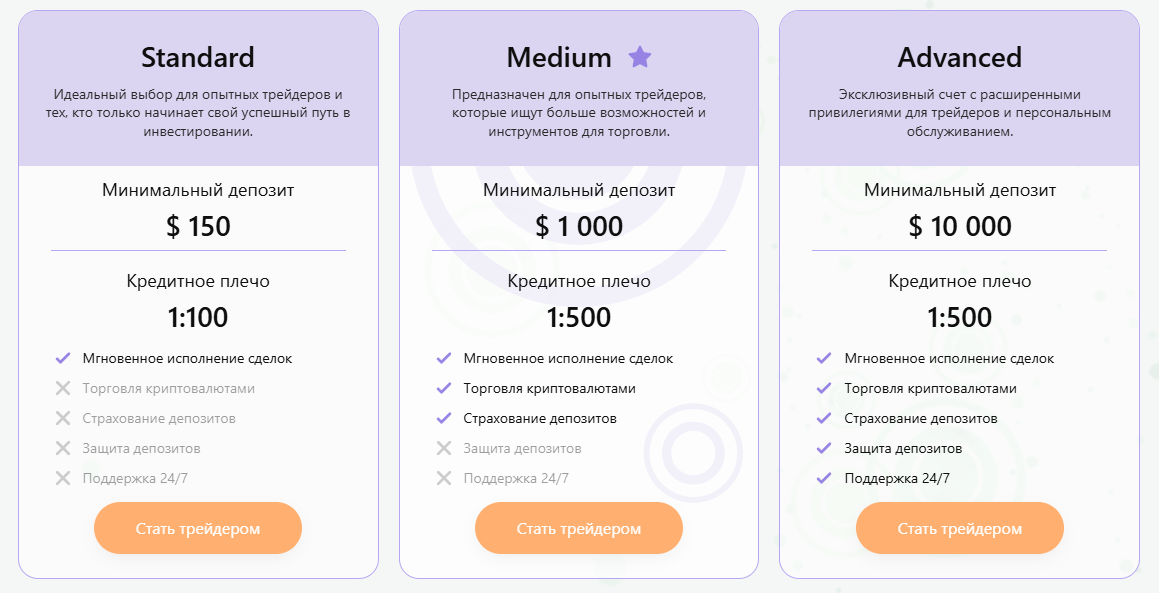Screen dimensions: 1159x593
Task: Click the Medium plan description text
Action: click(x=579, y=113)
